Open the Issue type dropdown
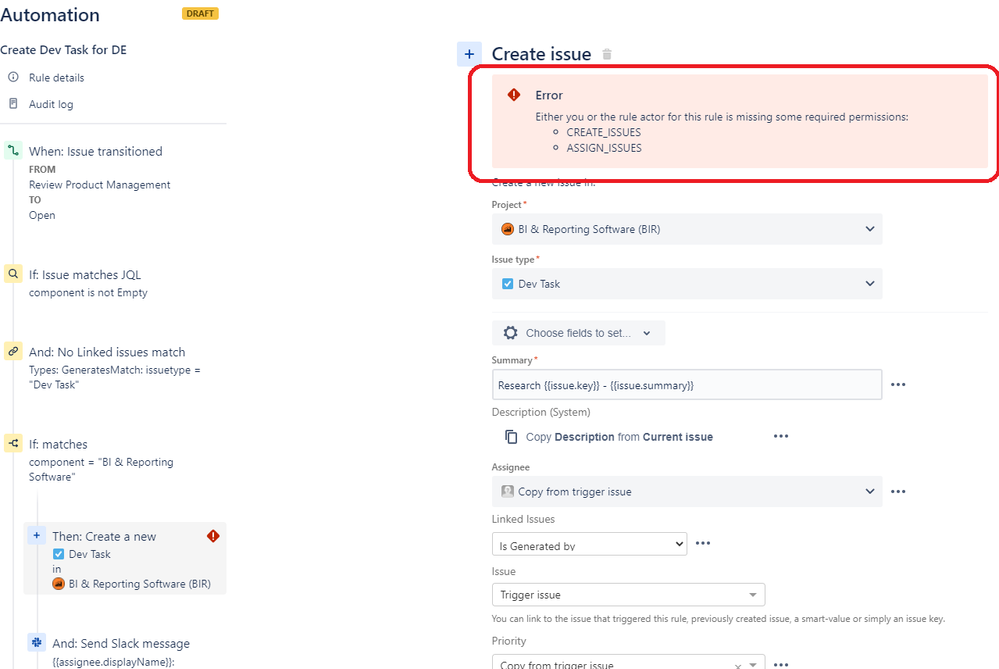This screenshot has height=669, width=999. [687, 284]
